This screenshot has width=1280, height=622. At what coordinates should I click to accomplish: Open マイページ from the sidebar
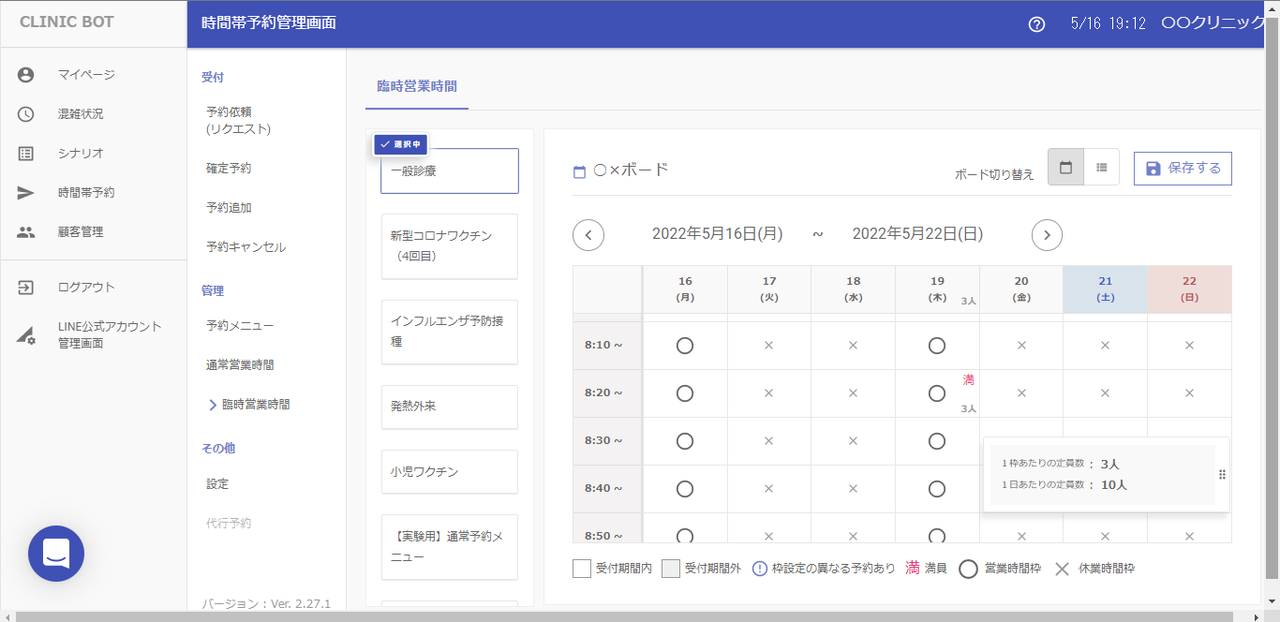pos(86,75)
